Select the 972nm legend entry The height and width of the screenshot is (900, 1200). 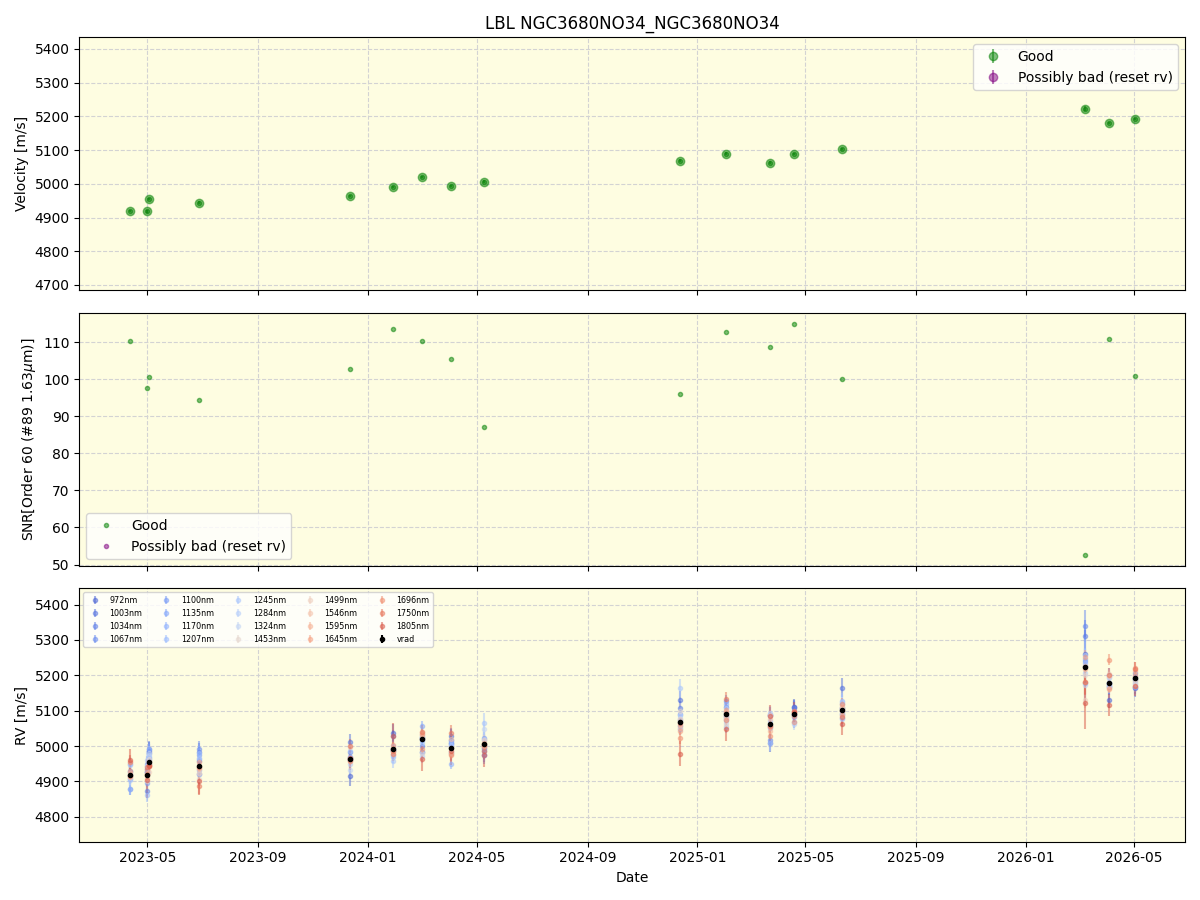pyautogui.click(x=117, y=600)
